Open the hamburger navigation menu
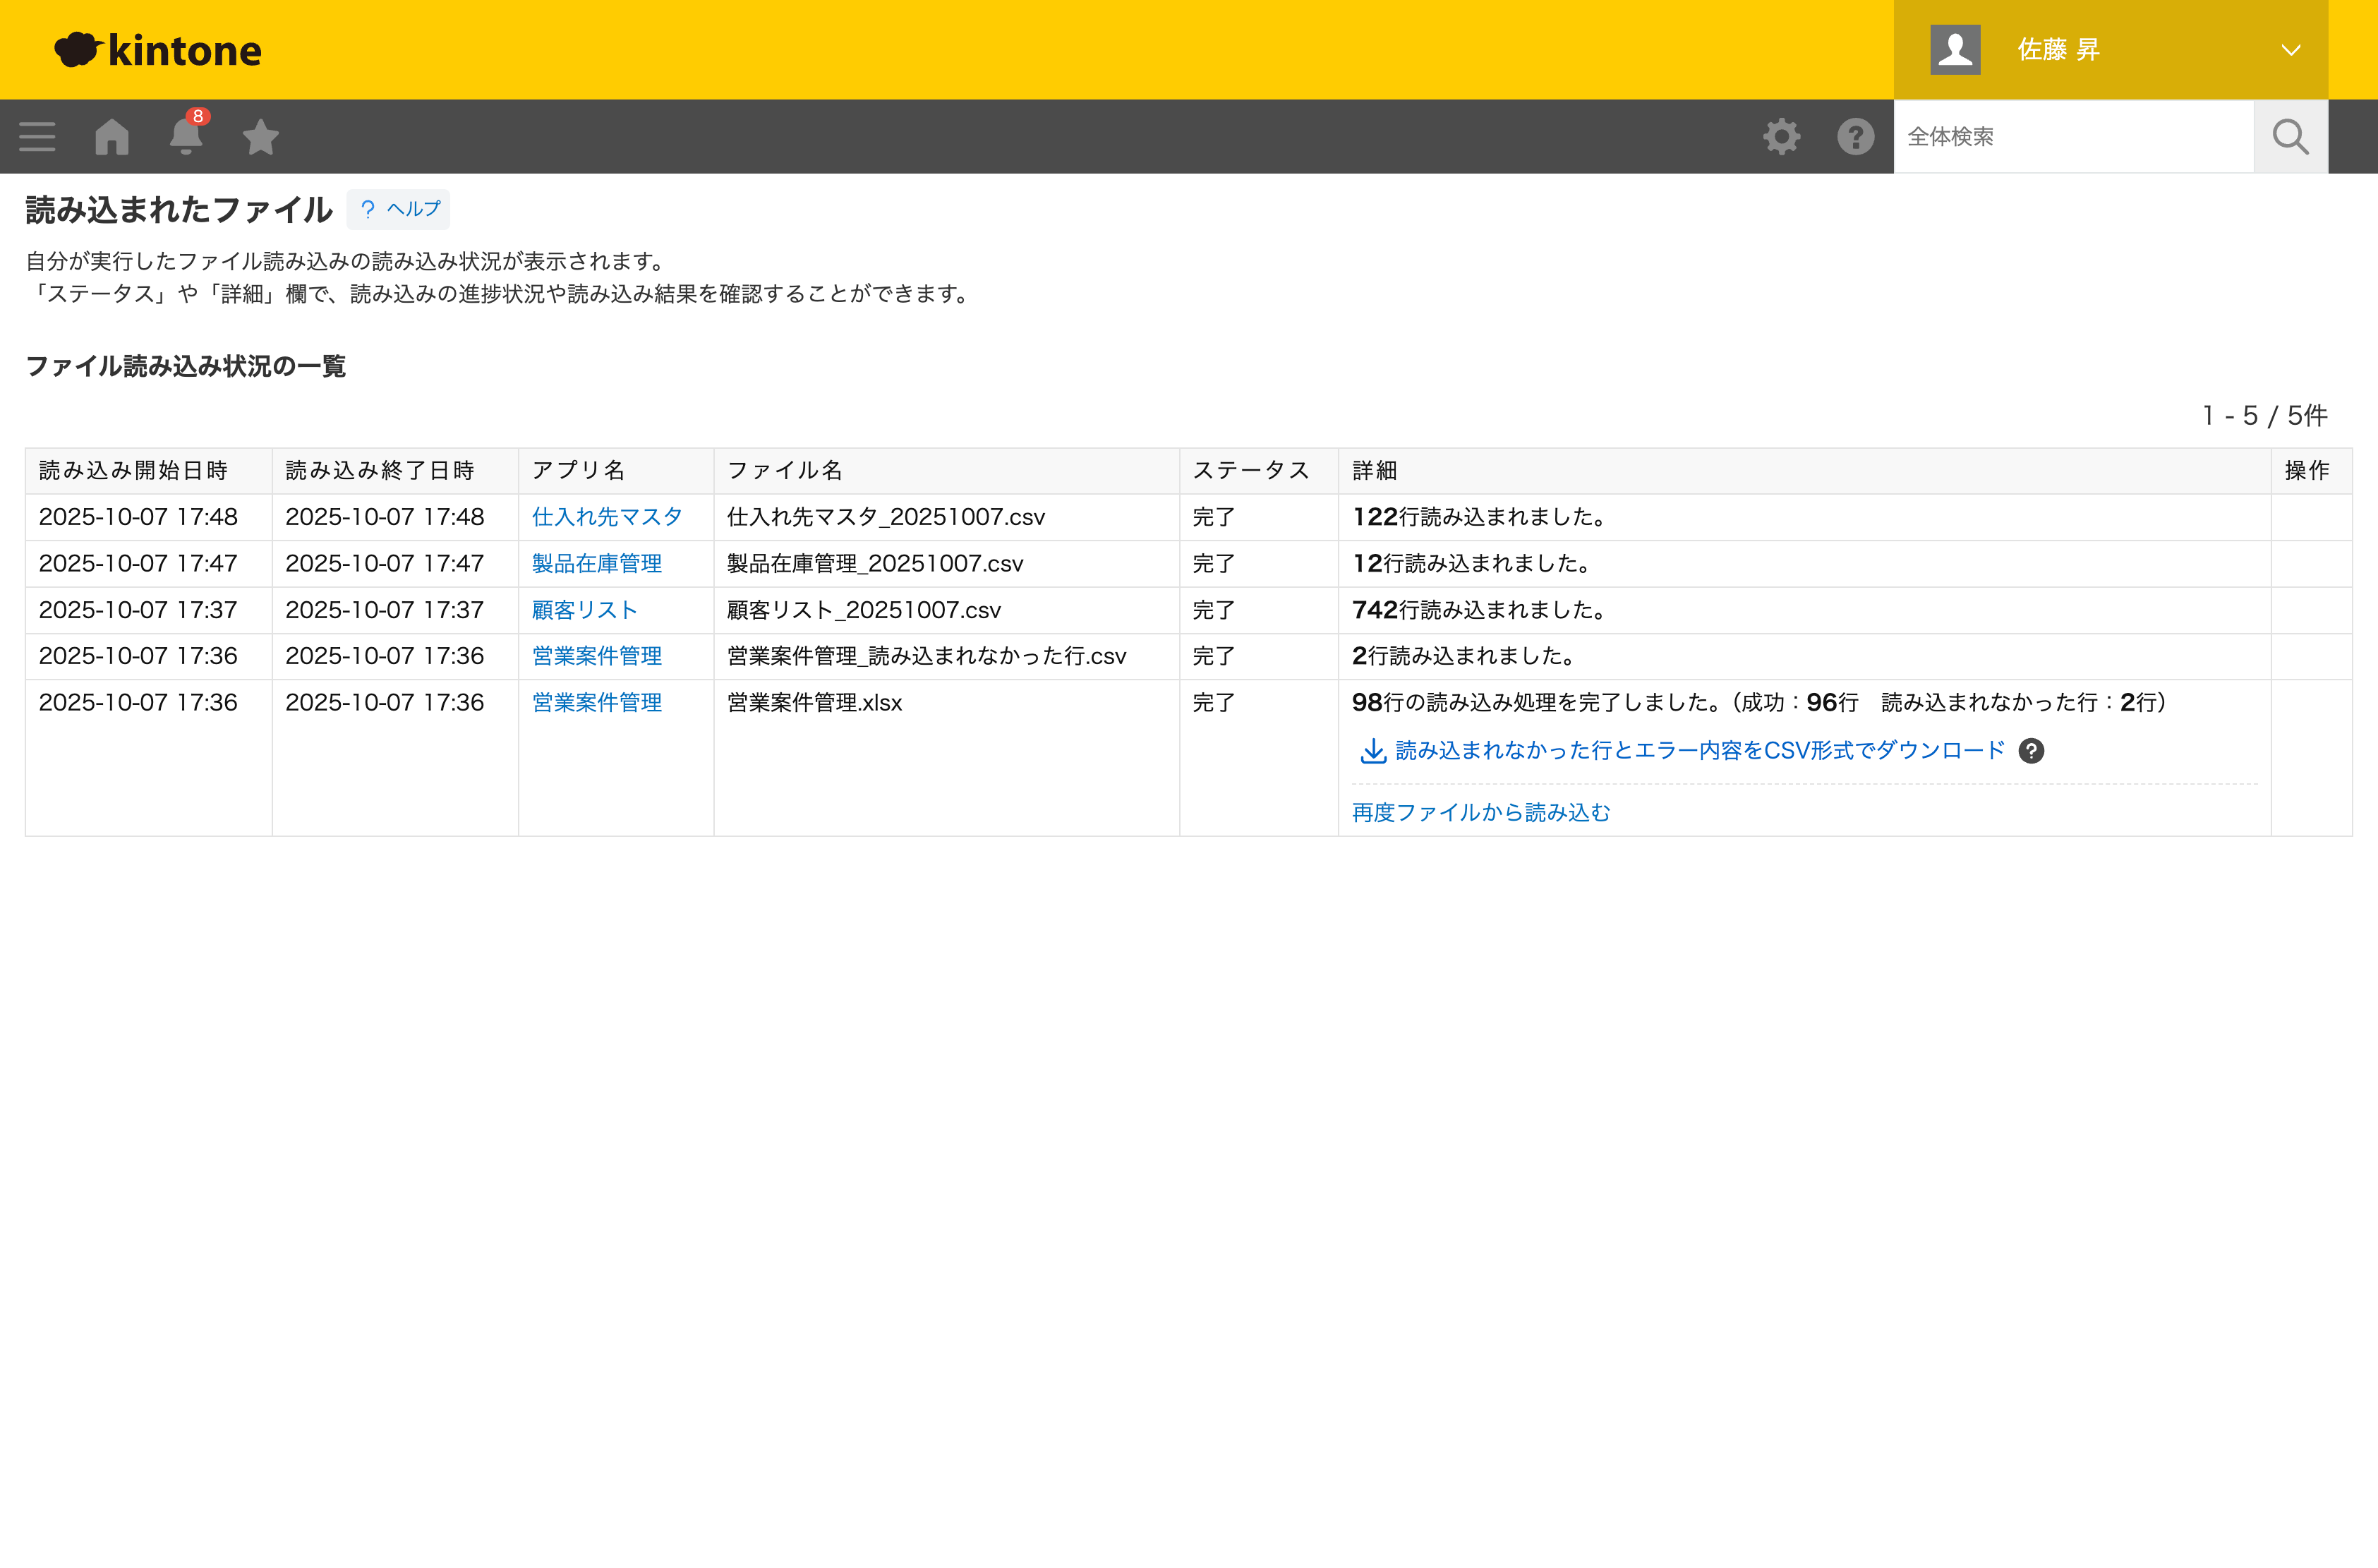Screen dimensions: 2378x1568 point(37,136)
